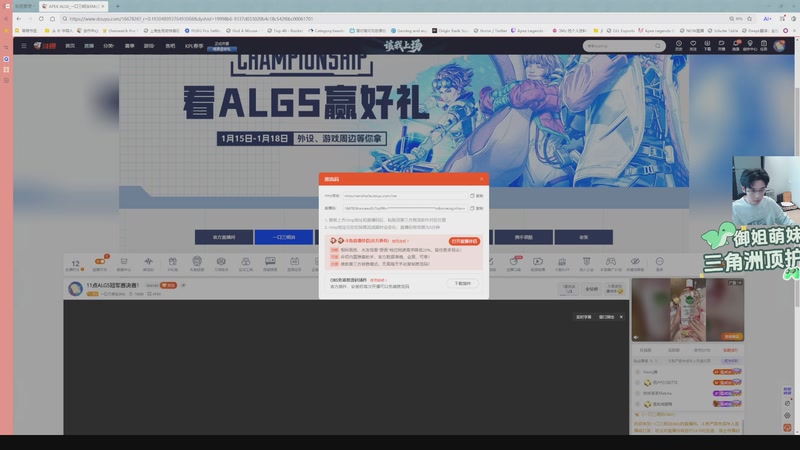Open the usage-tutorial link beside the companion title
The height and width of the screenshot is (450, 800).
click(400, 241)
